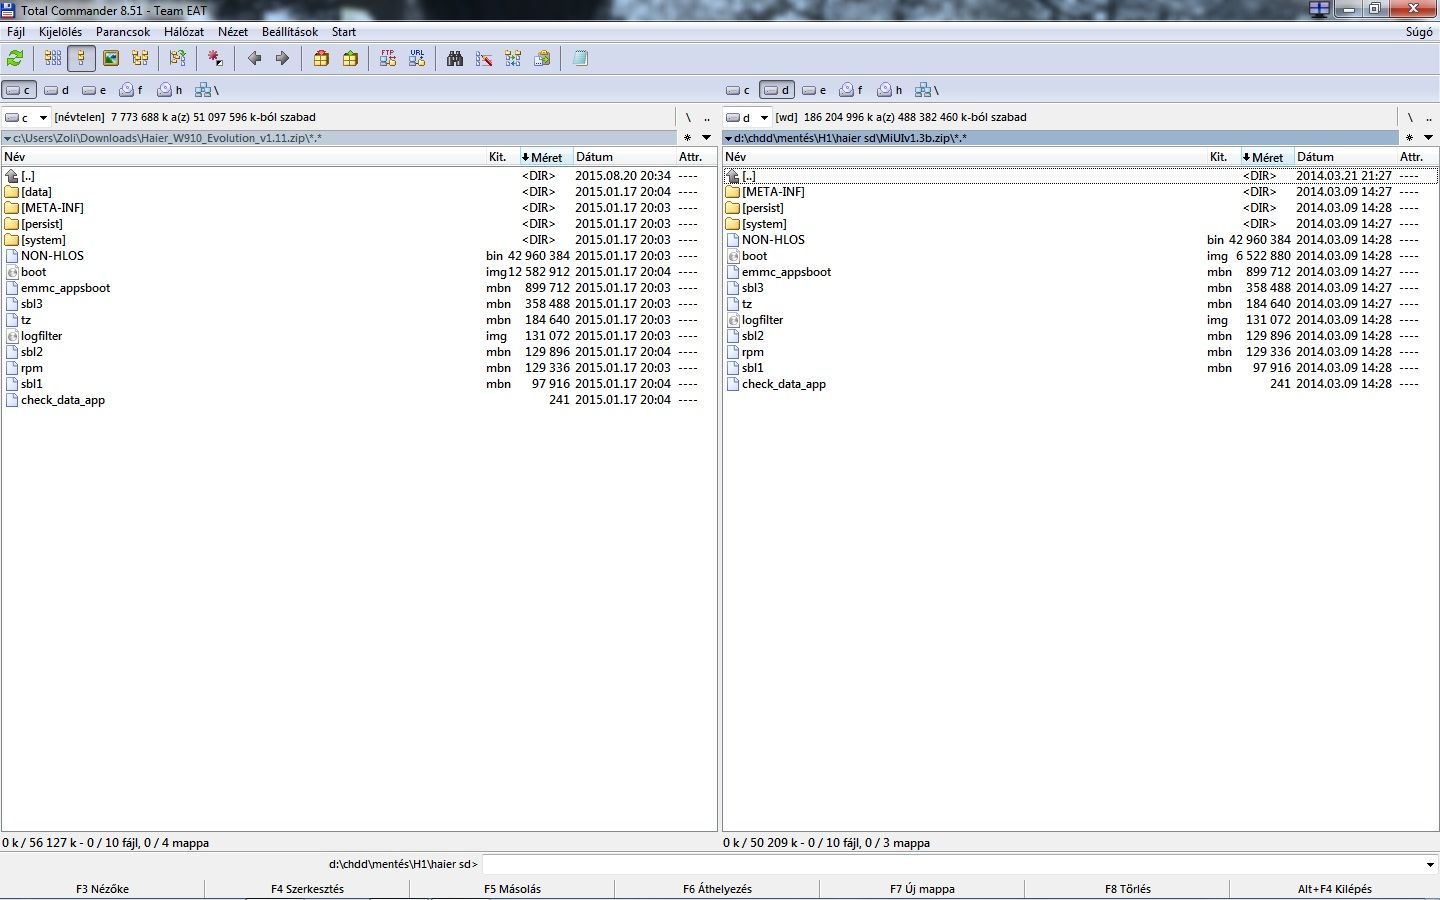The image size is (1440, 900).
Task: Open right panel favorites star button
Action: click(x=1409, y=138)
